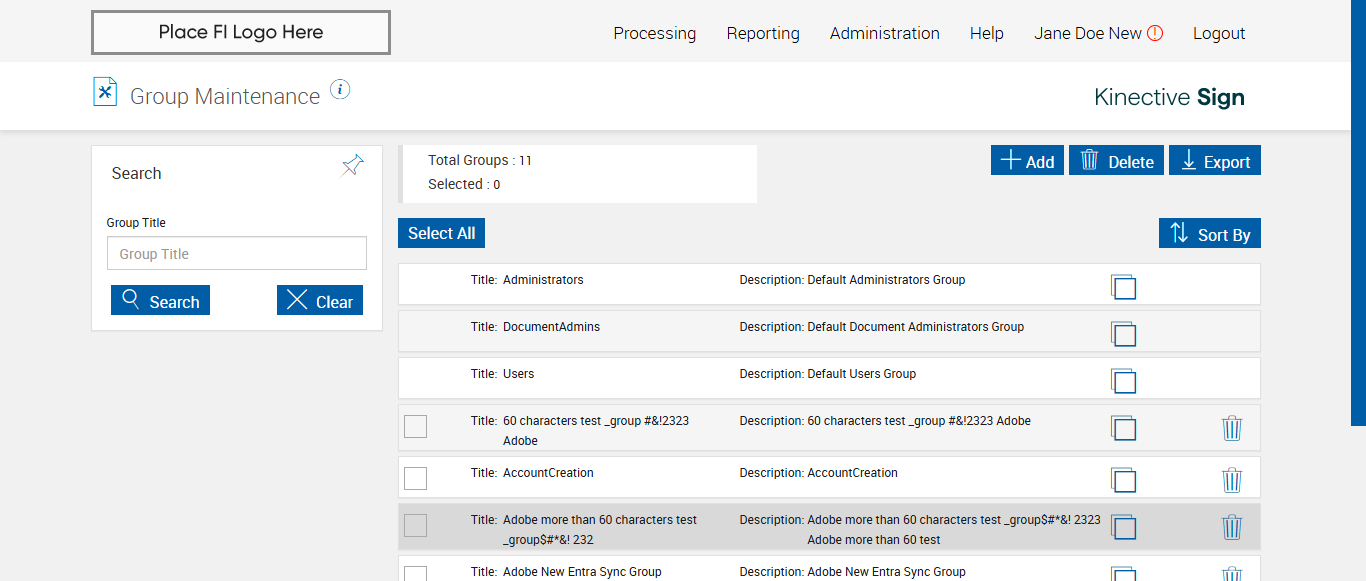Click the pin icon in Search panel
The image size is (1366, 581).
352,166
